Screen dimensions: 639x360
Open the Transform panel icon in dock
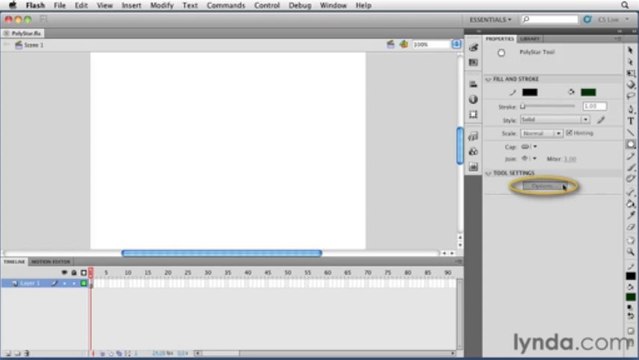[x=473, y=114]
